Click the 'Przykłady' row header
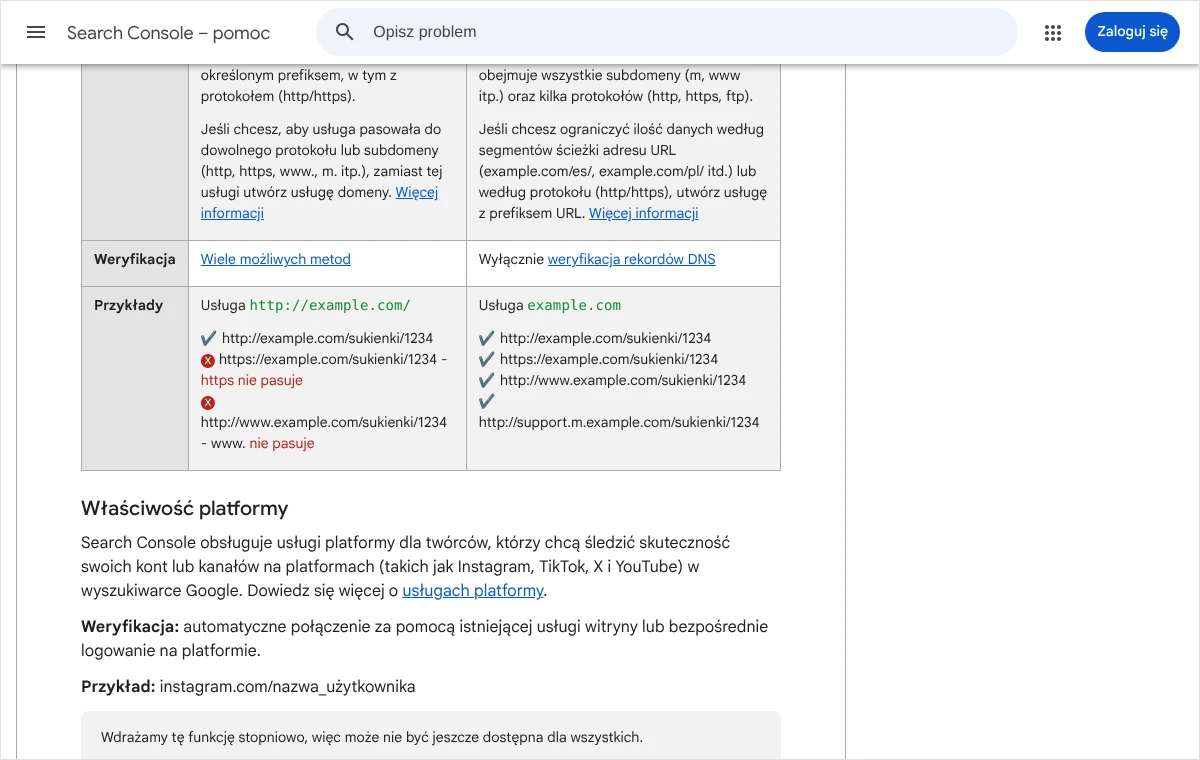 click(128, 305)
